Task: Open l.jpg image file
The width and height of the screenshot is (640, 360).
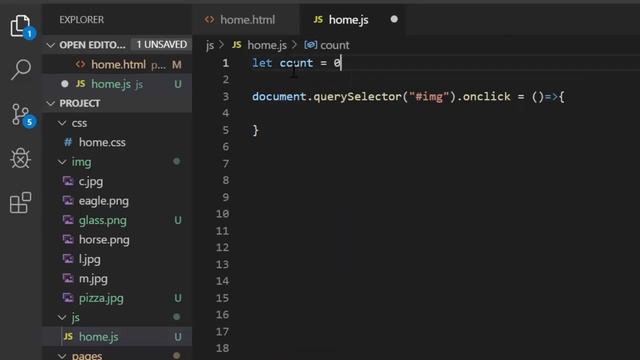Action: coord(118,259)
